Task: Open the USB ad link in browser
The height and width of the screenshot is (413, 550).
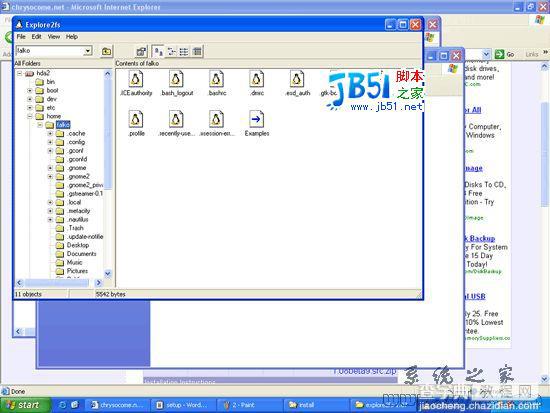Action: click(x=475, y=297)
